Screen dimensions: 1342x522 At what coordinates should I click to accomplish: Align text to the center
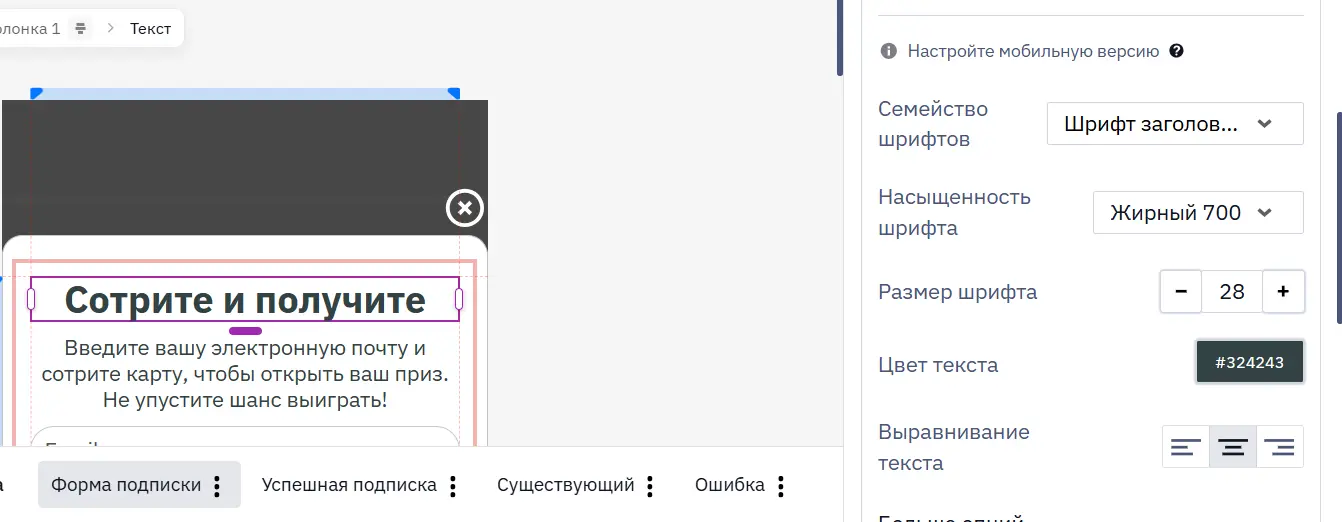[x=1233, y=447]
